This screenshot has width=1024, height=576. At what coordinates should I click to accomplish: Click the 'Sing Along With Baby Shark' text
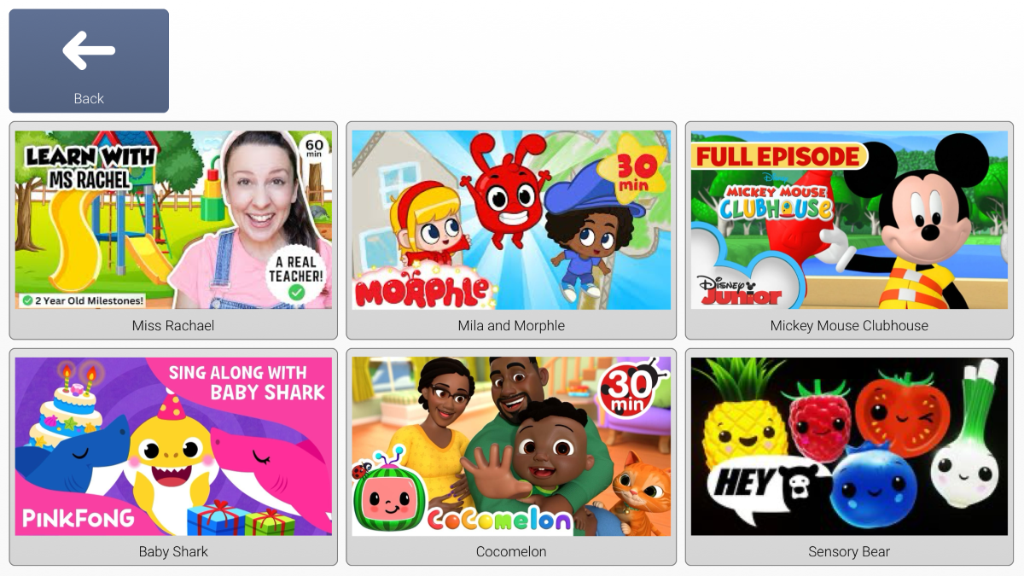(x=247, y=382)
